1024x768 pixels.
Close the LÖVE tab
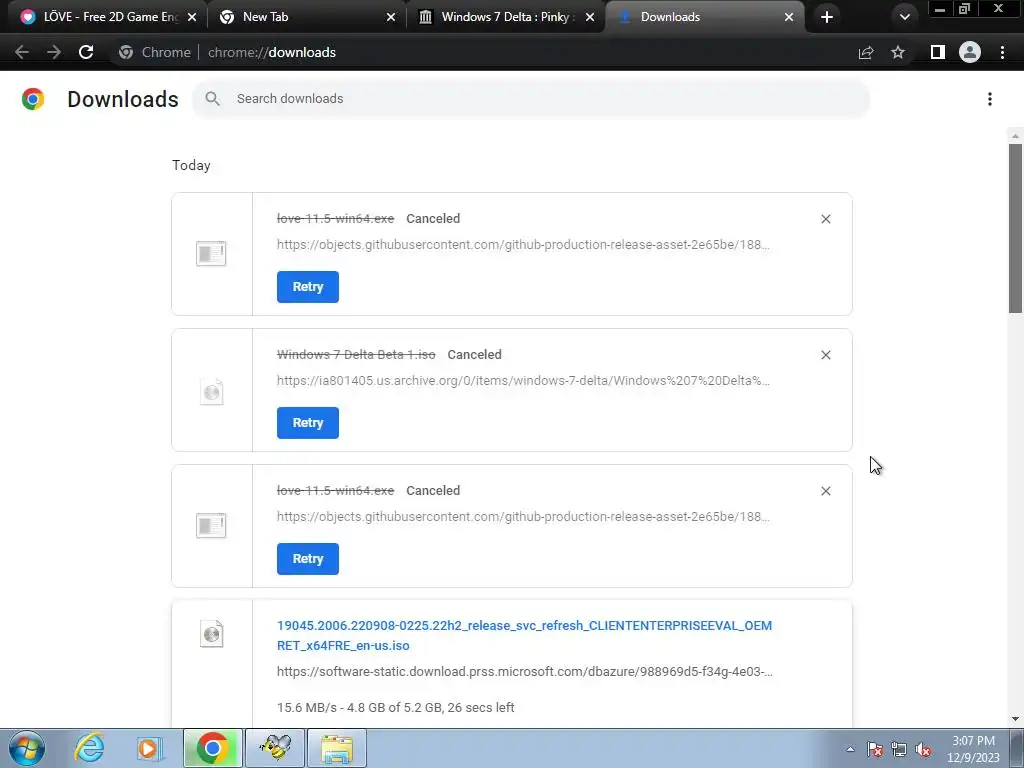click(x=192, y=17)
